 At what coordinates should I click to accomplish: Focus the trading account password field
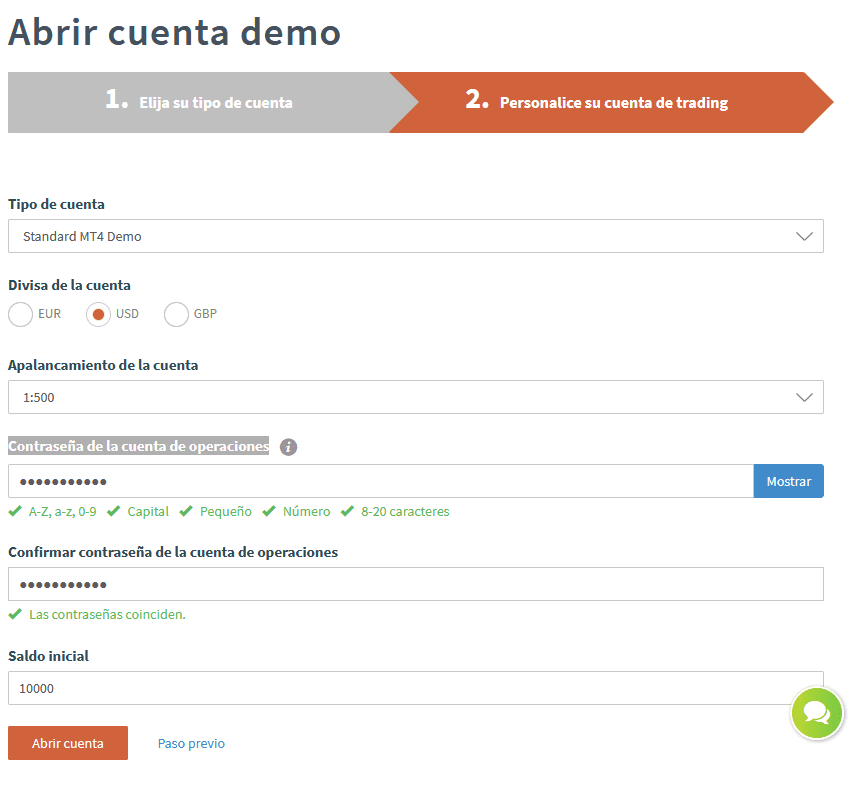point(380,481)
